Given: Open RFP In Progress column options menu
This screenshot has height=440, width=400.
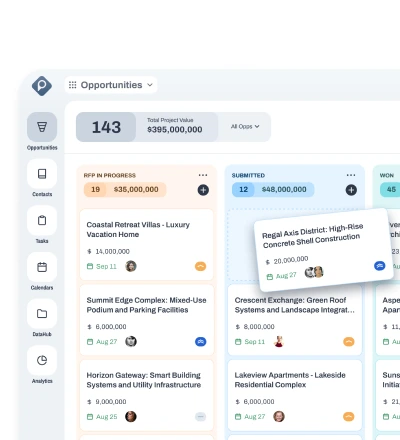Looking at the screenshot, I should [203, 175].
